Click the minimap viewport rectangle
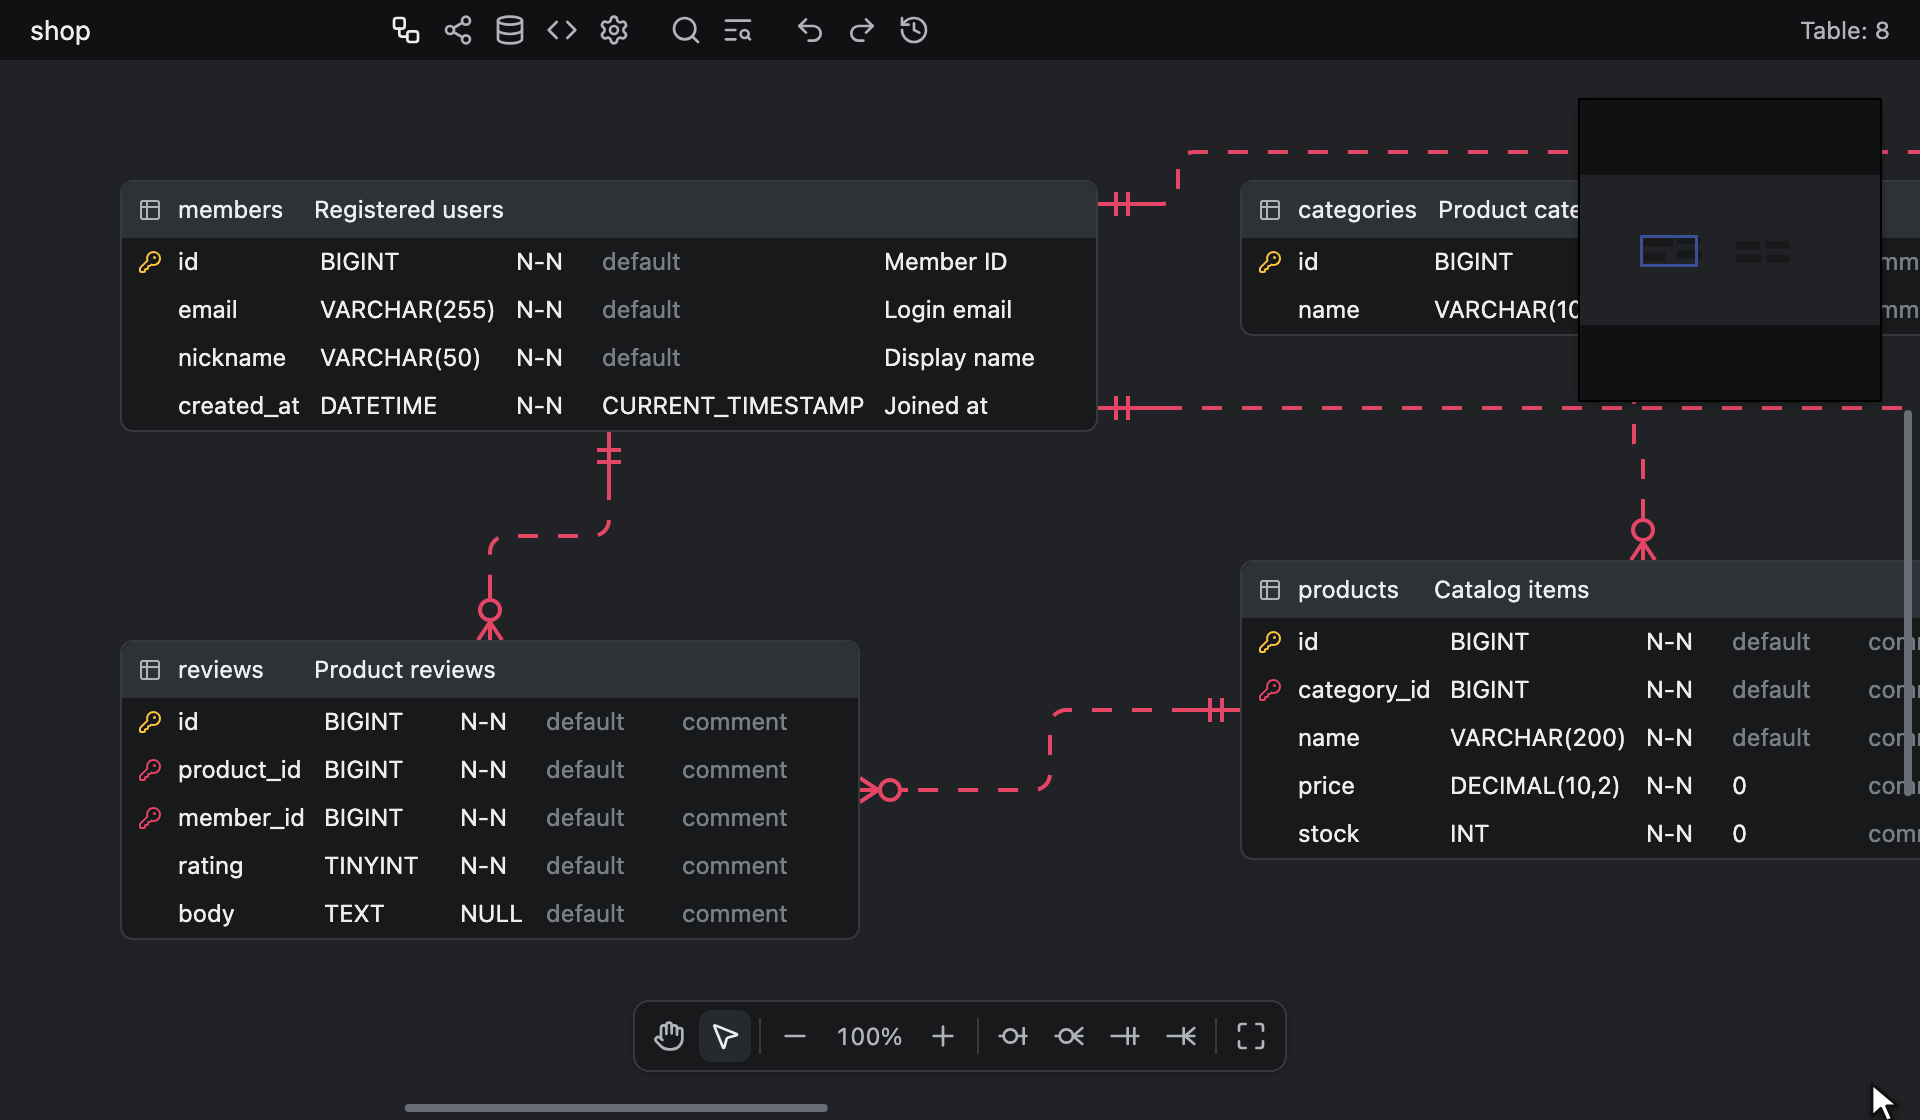This screenshot has height=1120, width=1920. click(x=1669, y=251)
